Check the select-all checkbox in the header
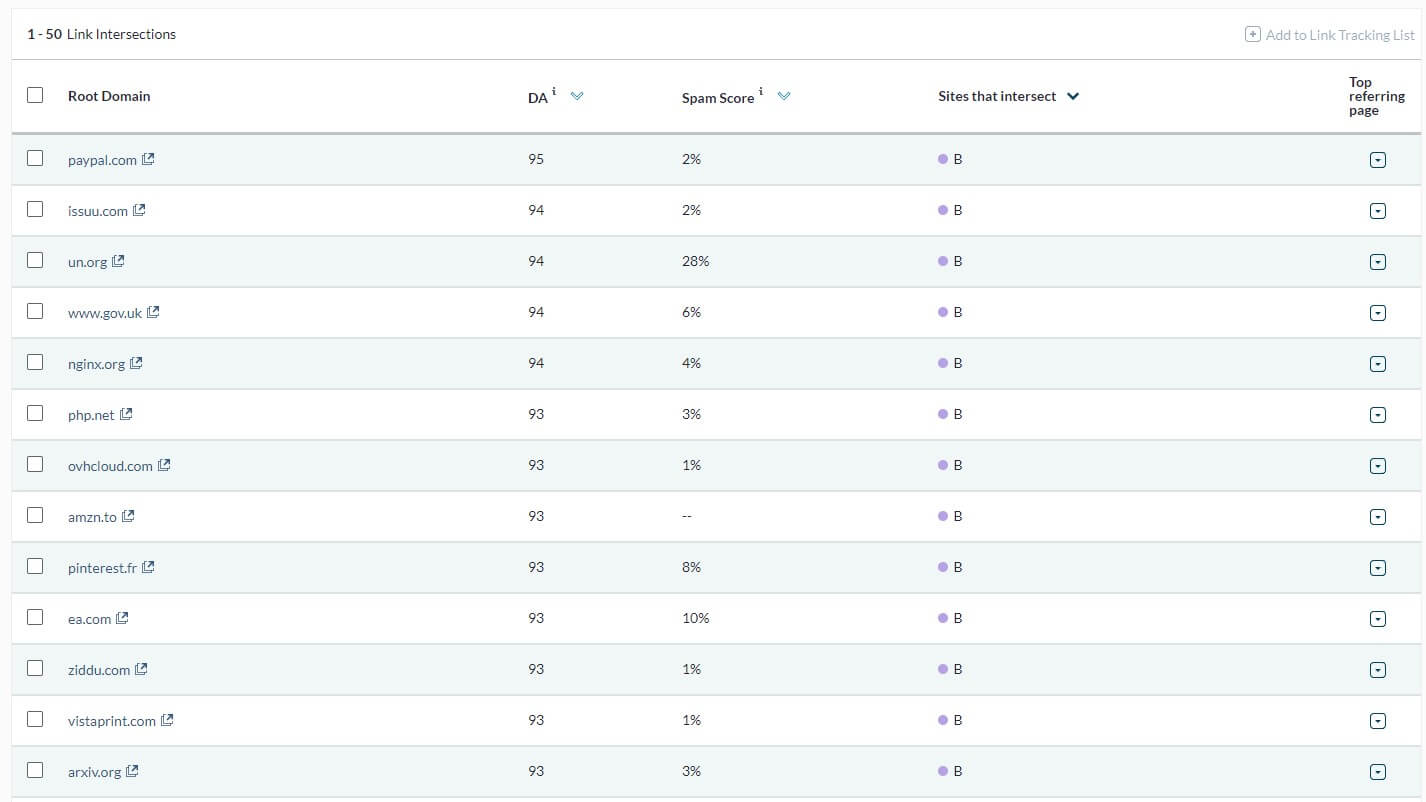This screenshot has height=802, width=1426. pyautogui.click(x=35, y=94)
